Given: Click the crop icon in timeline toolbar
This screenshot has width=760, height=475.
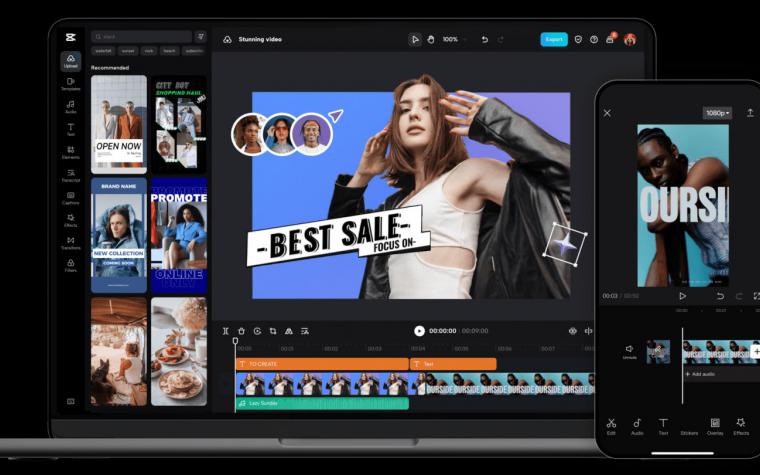Looking at the screenshot, I should tap(273, 331).
